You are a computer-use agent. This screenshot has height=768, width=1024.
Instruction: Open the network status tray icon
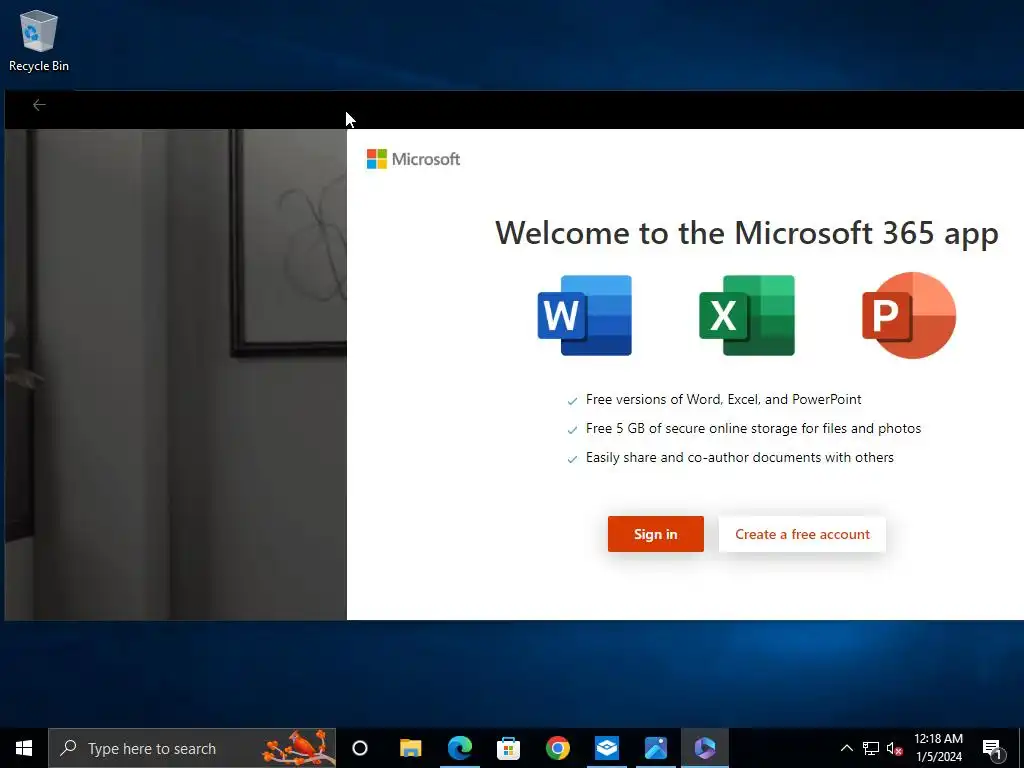coord(871,748)
